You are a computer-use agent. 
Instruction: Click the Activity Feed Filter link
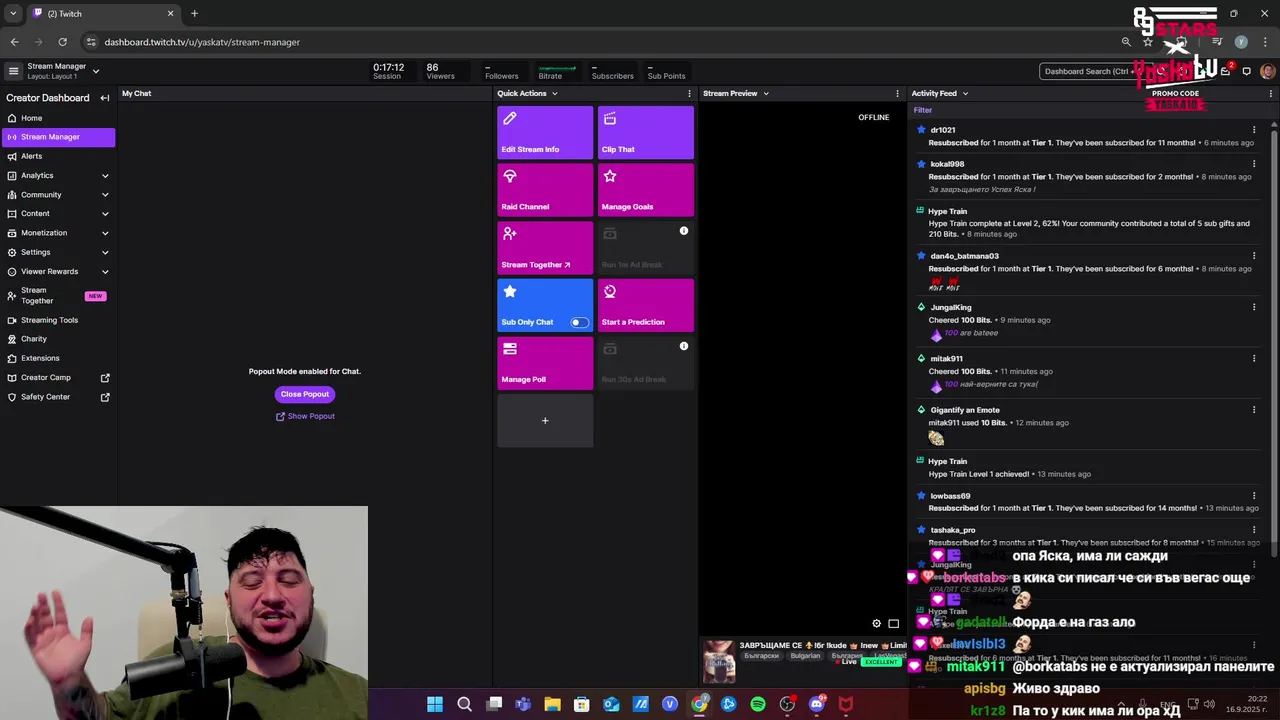coord(922,110)
